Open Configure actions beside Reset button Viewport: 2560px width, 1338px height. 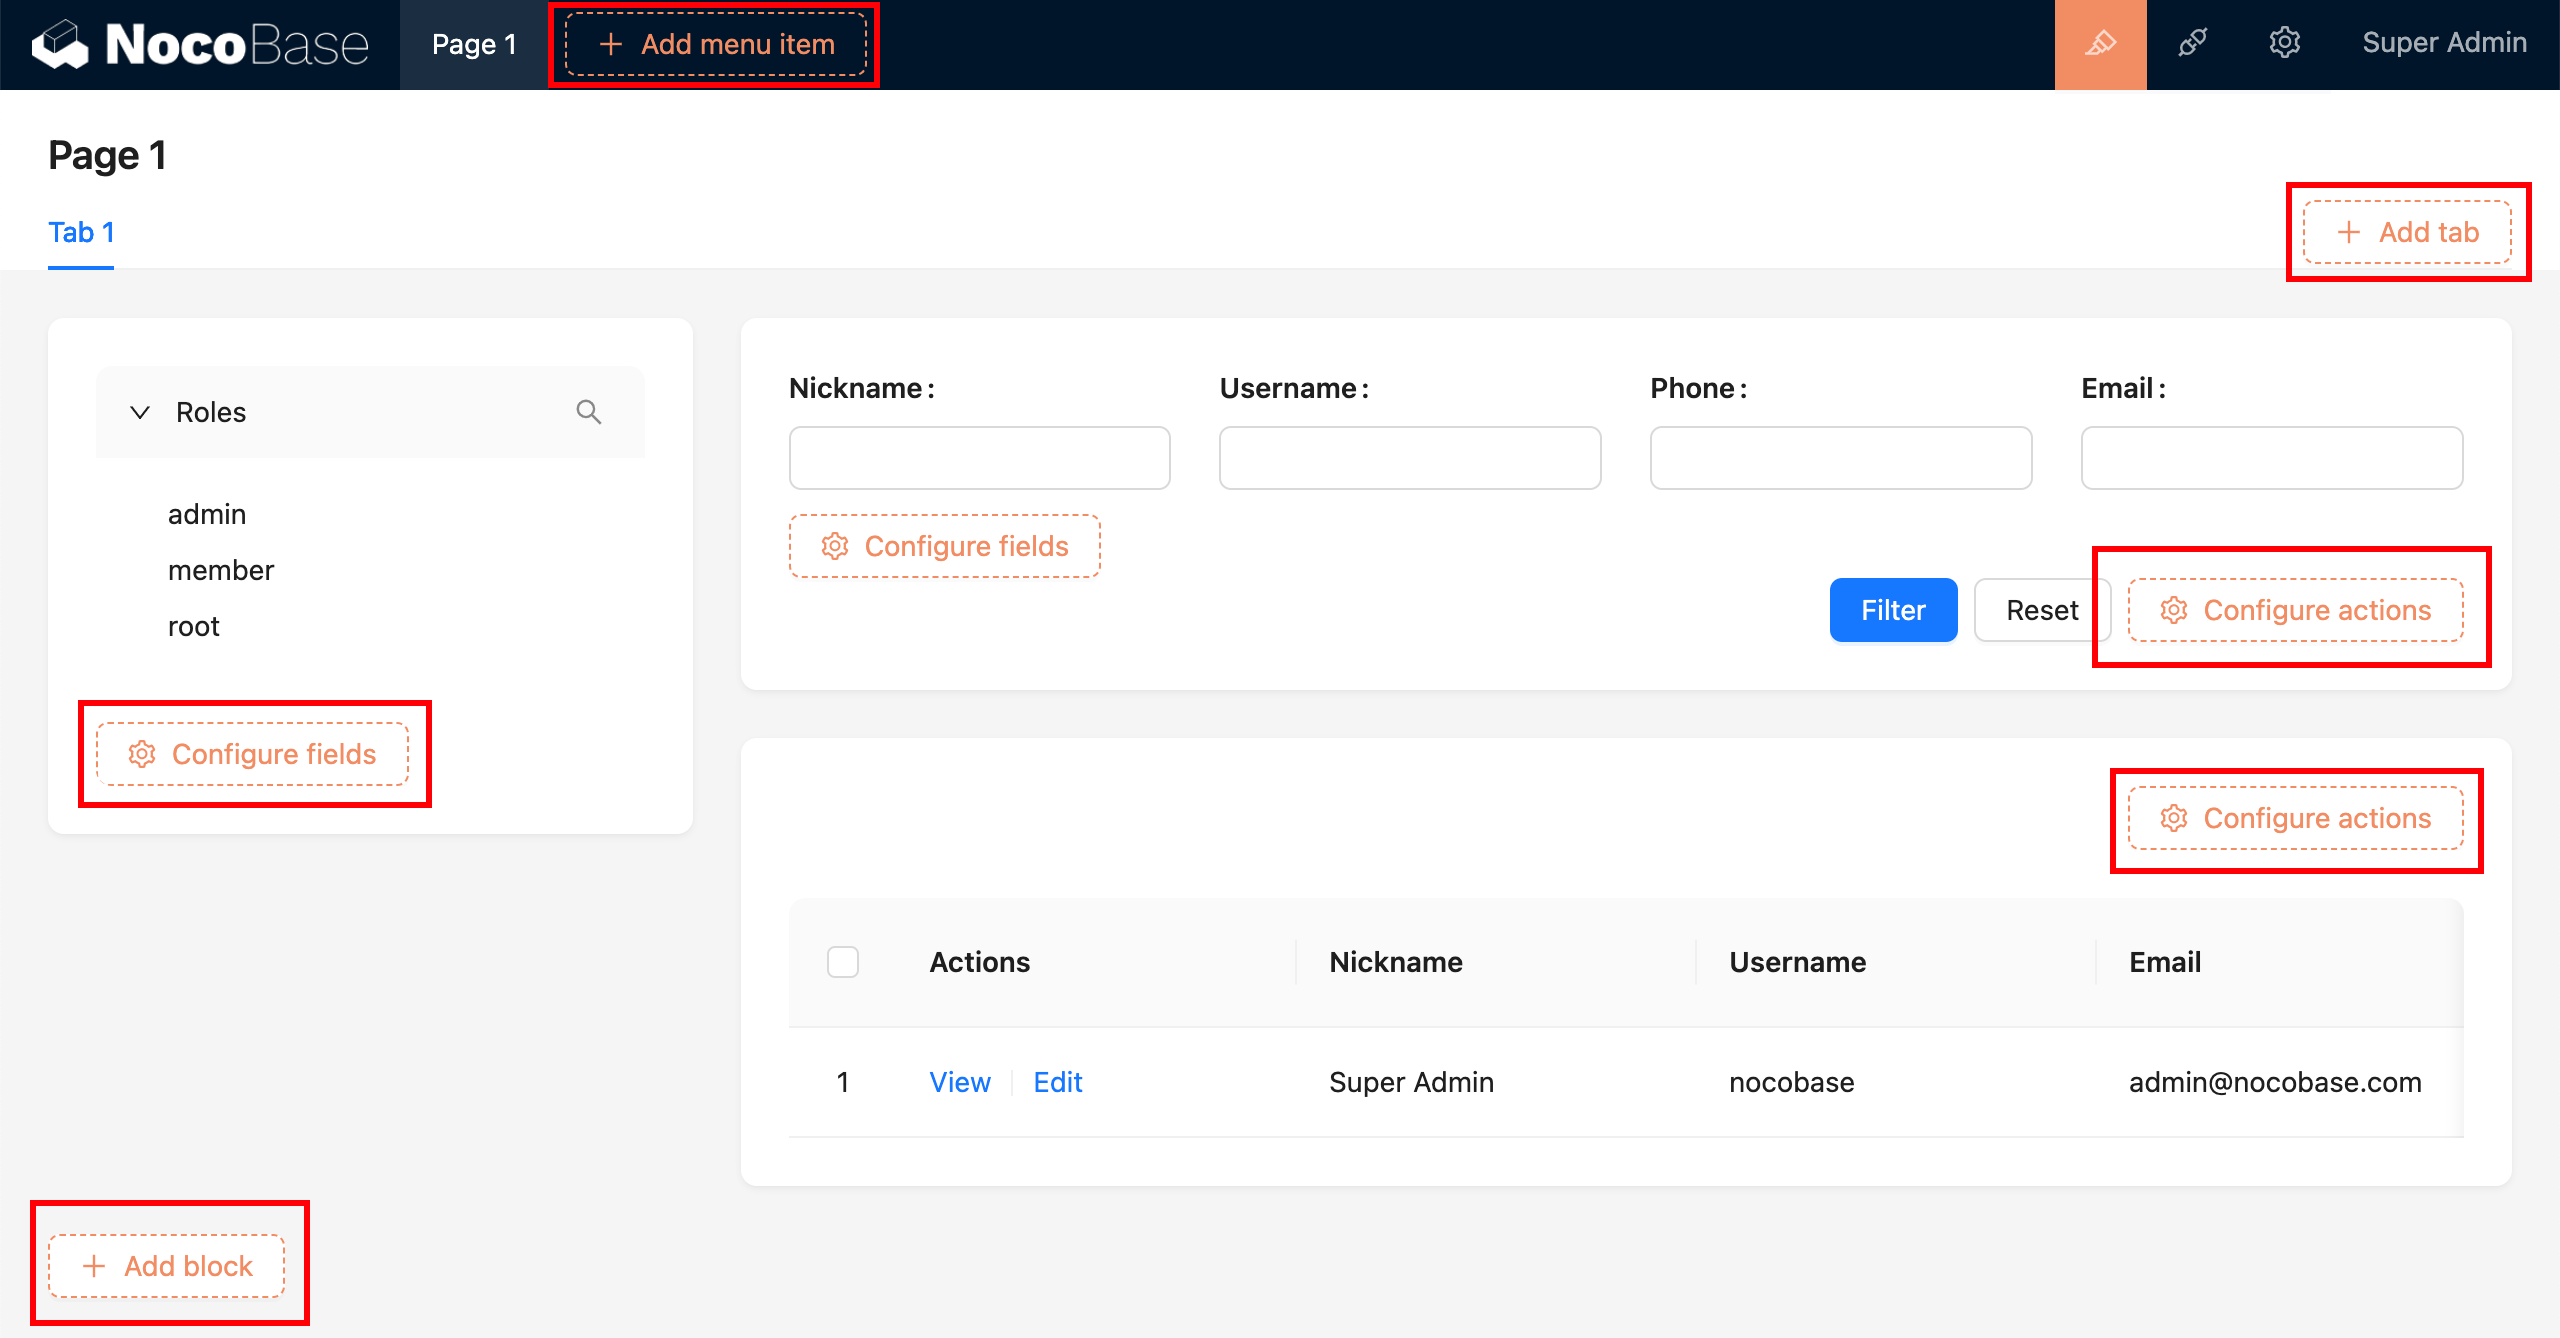[x=2295, y=610]
